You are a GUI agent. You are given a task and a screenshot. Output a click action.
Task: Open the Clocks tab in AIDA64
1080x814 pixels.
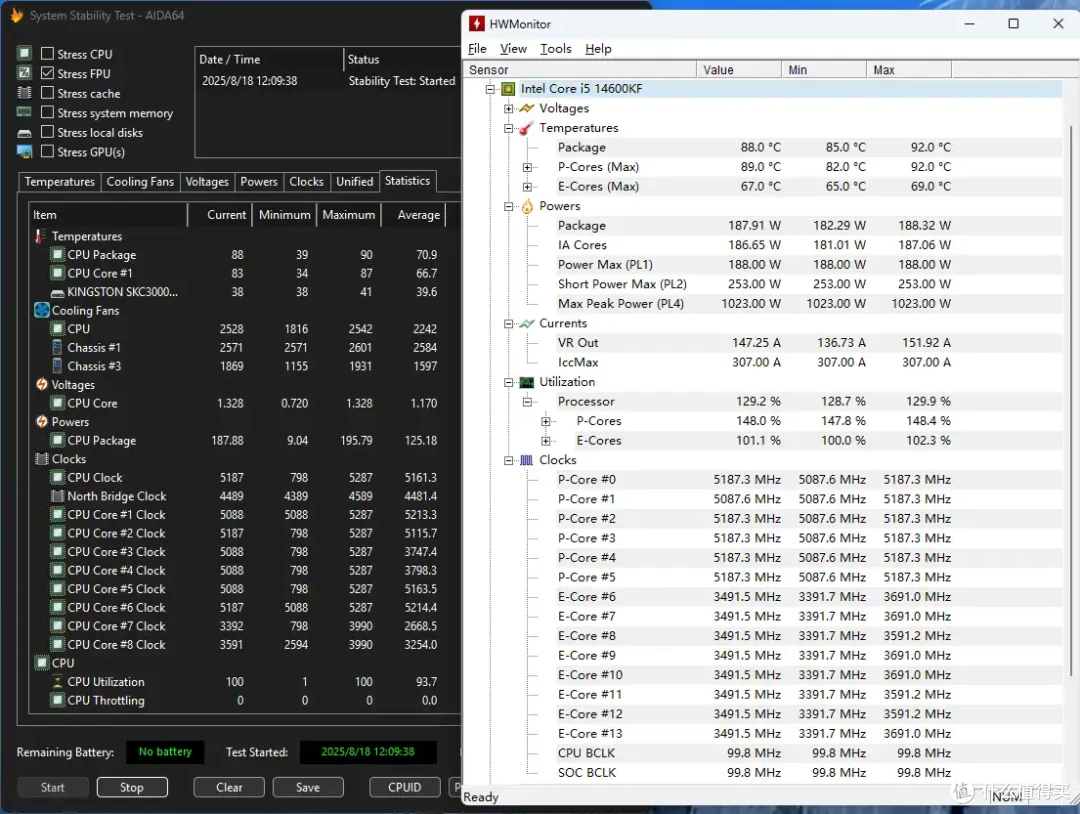coord(306,182)
